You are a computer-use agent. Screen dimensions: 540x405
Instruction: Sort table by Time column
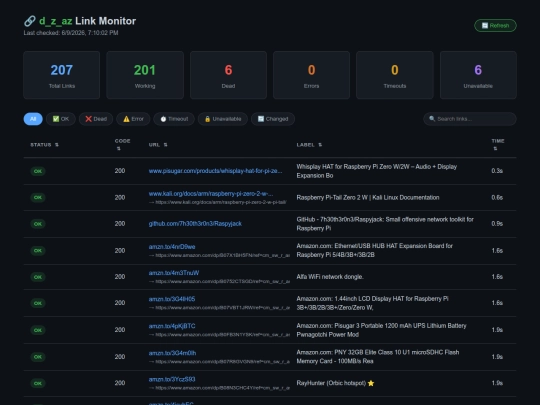point(498,145)
